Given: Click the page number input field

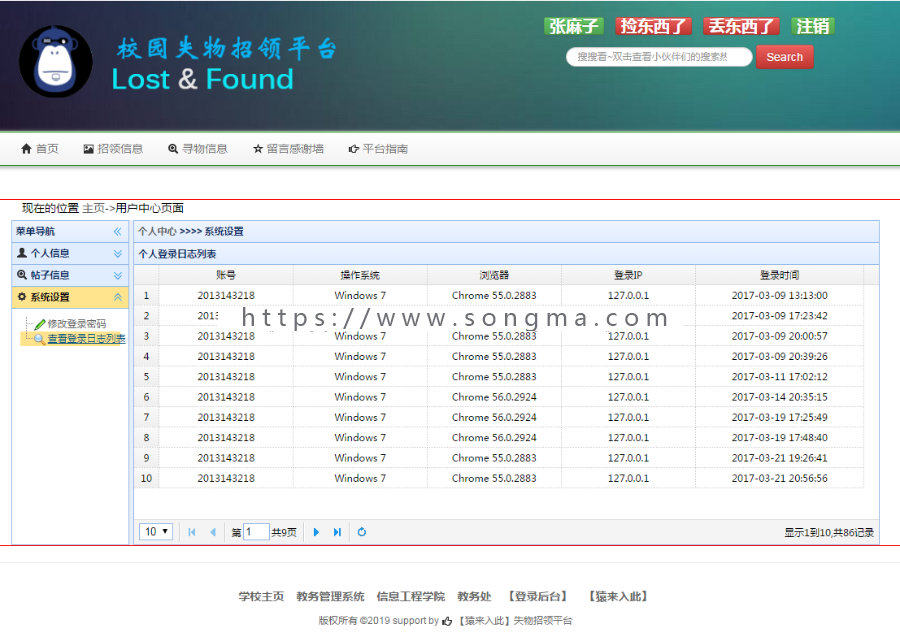Looking at the screenshot, I should point(256,532).
